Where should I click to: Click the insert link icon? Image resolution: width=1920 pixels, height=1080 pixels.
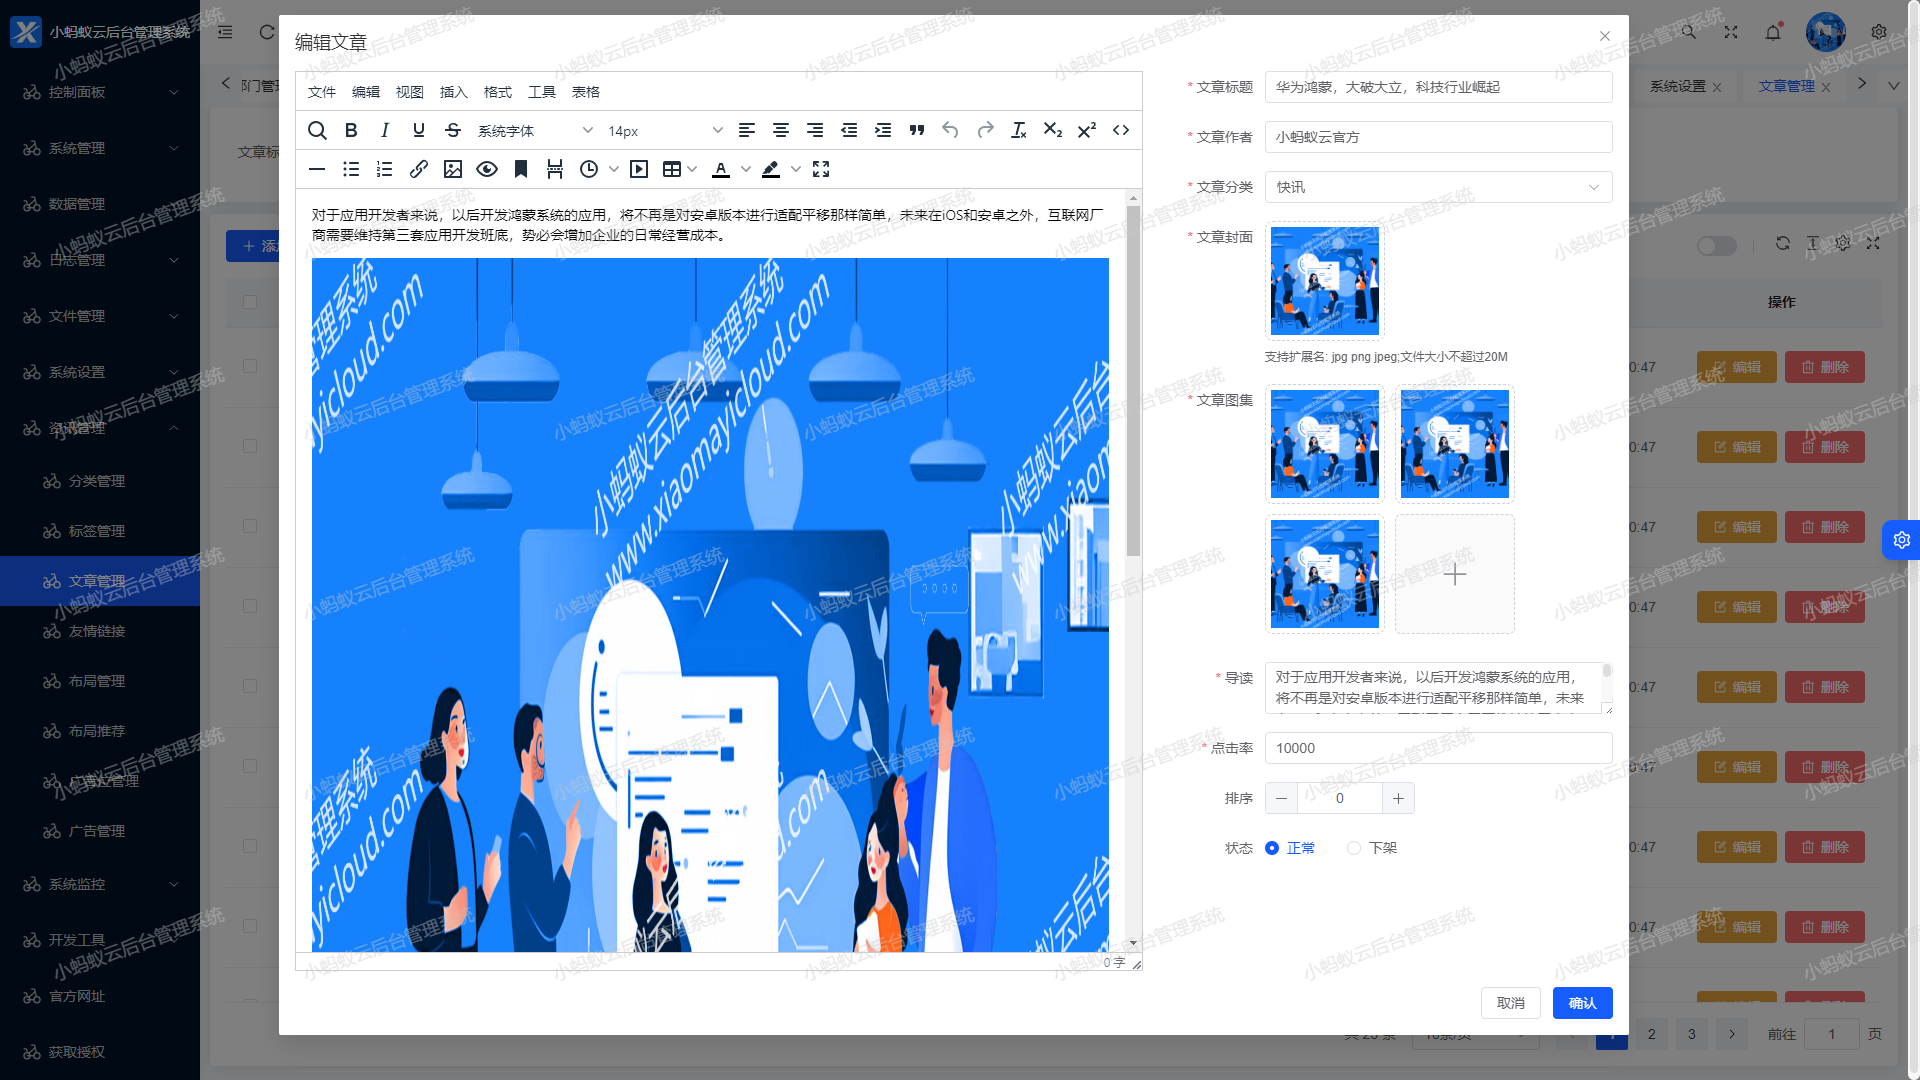point(419,169)
